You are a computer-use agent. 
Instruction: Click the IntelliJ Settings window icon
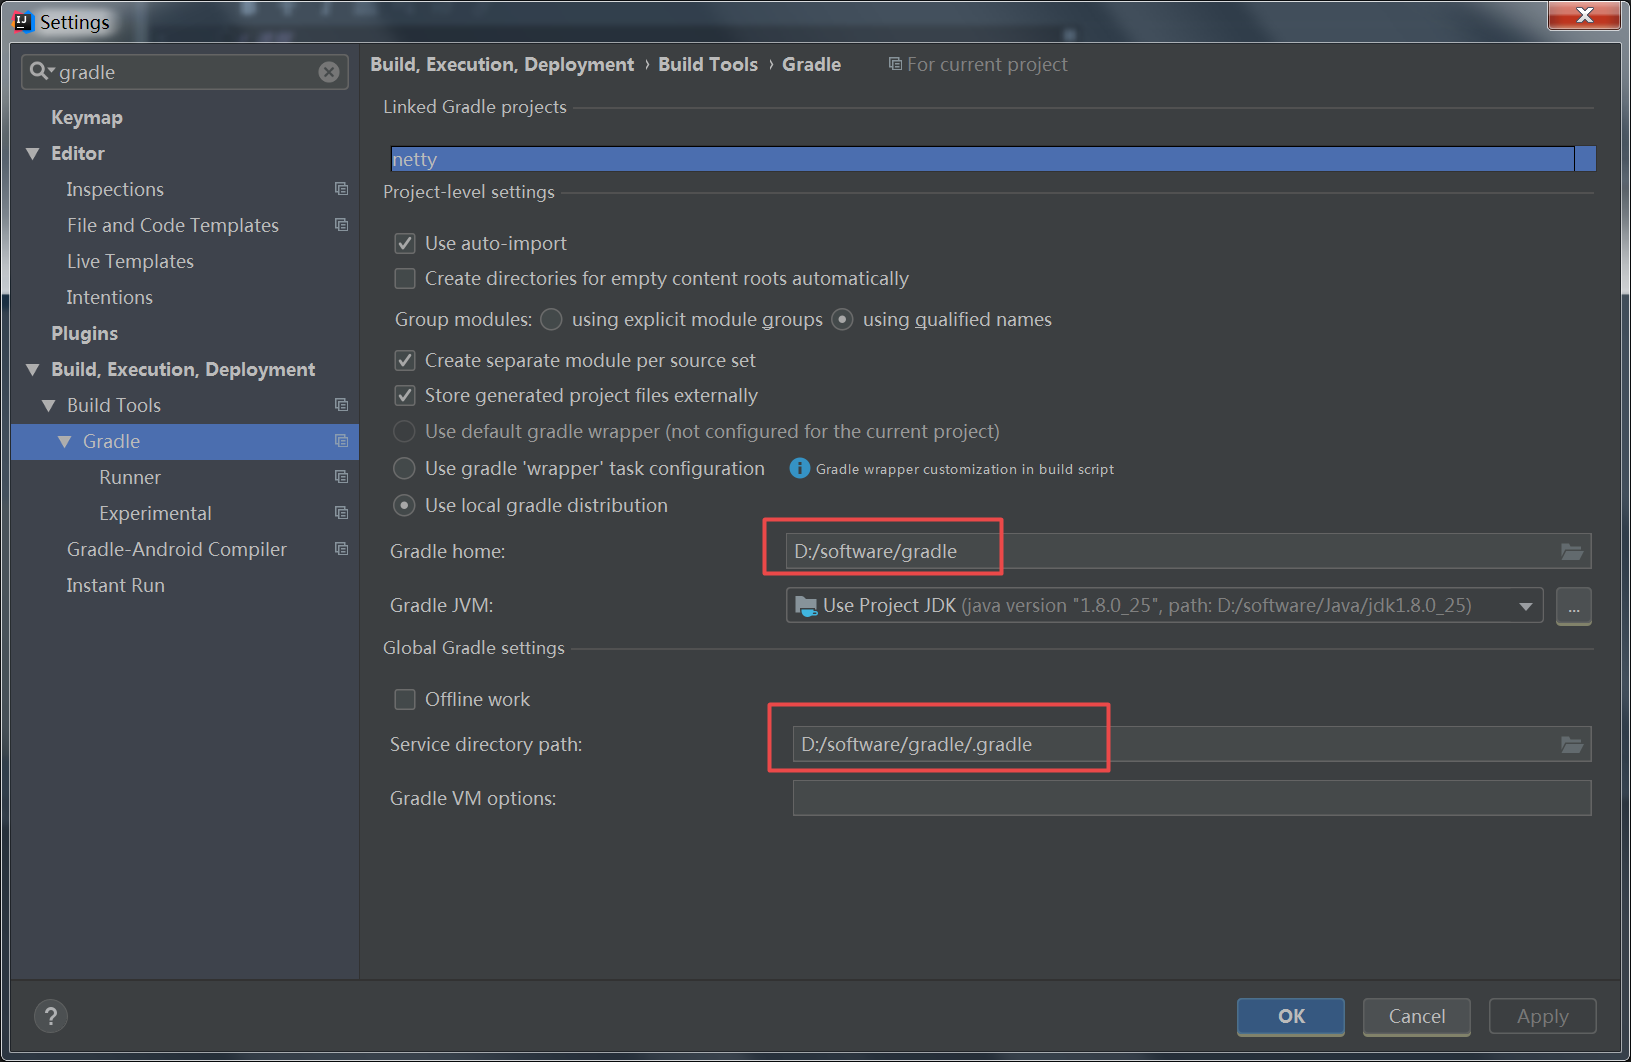(23, 22)
